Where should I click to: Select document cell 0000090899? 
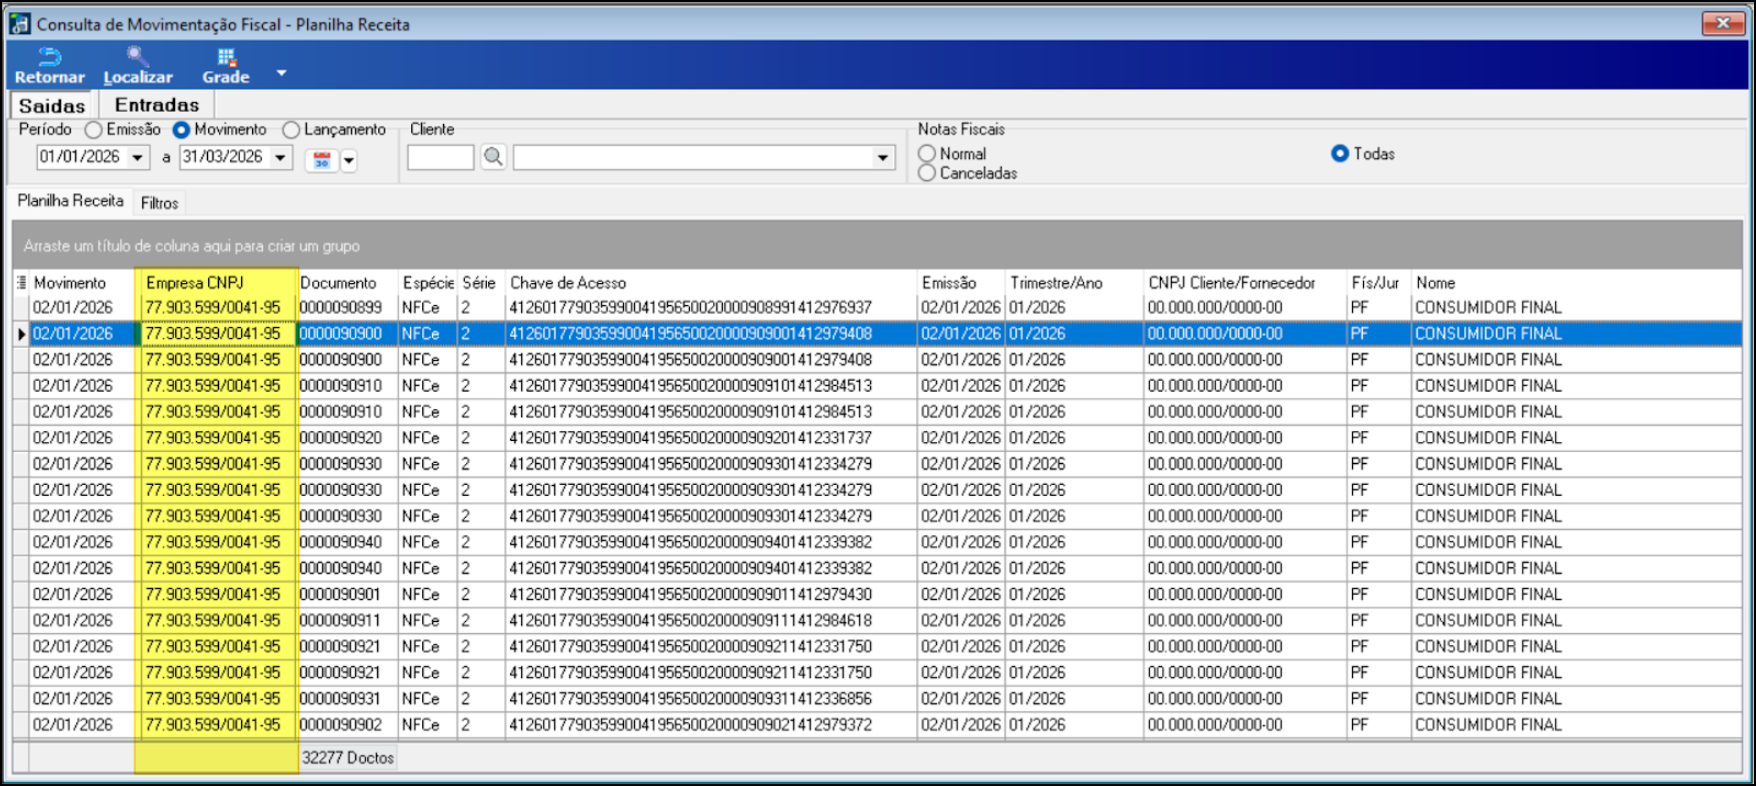(348, 308)
